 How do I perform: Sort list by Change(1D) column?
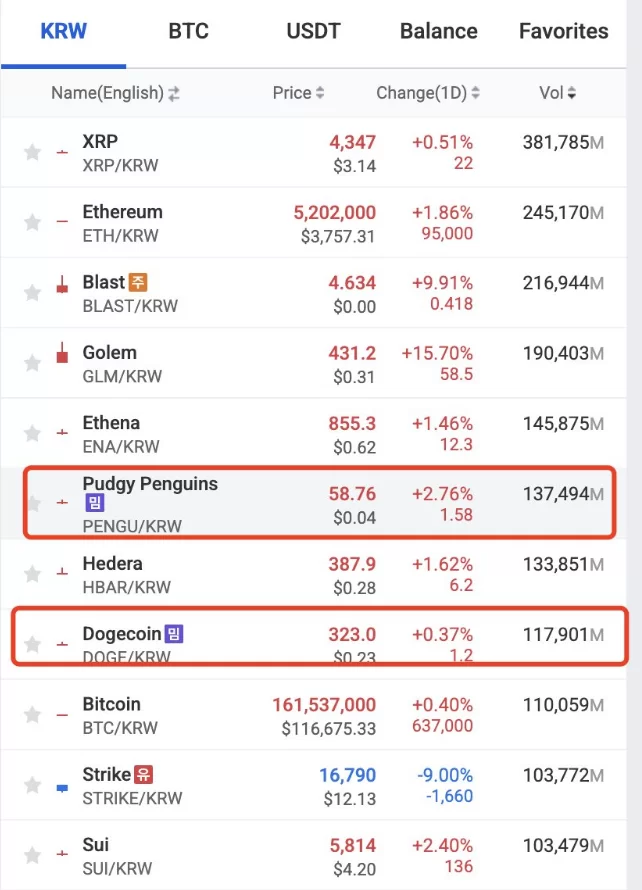click(428, 93)
